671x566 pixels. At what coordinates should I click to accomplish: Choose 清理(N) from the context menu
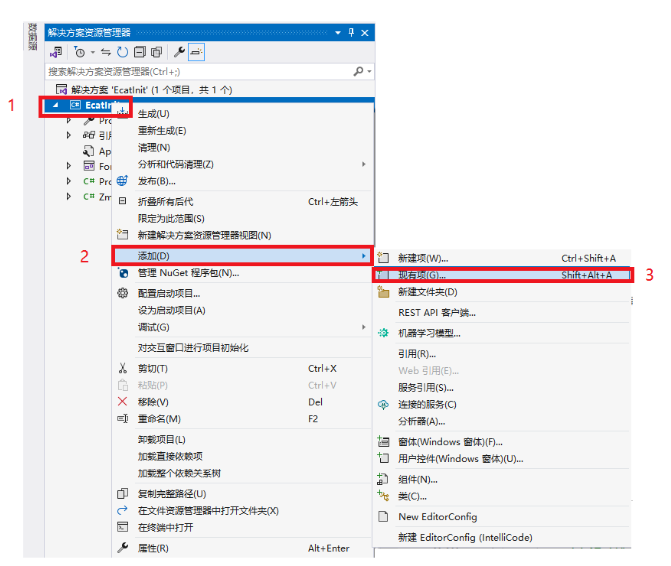[x=154, y=148]
